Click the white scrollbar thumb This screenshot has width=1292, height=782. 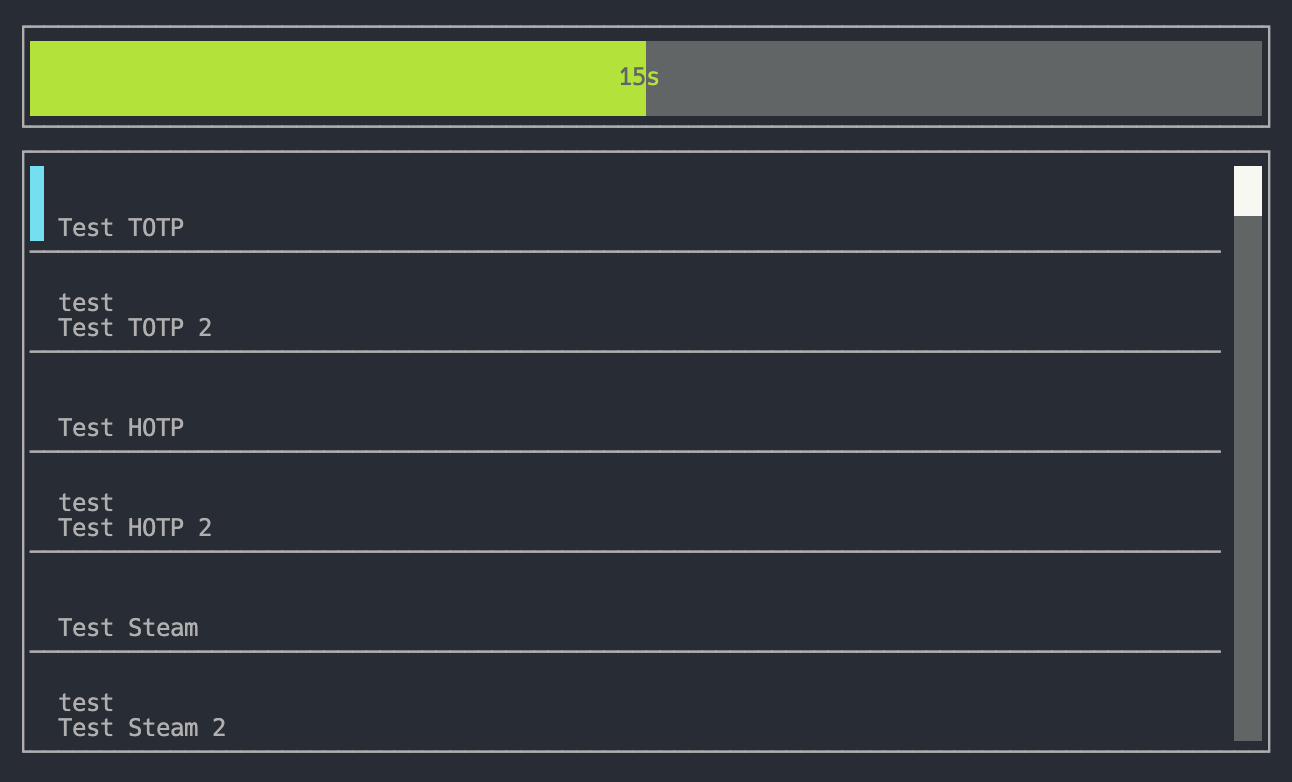[x=1247, y=191]
